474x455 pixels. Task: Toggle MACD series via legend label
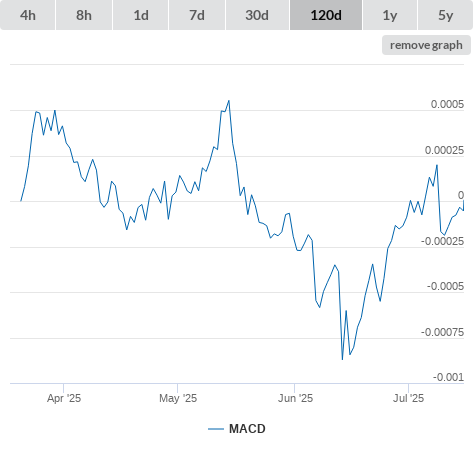247,429
